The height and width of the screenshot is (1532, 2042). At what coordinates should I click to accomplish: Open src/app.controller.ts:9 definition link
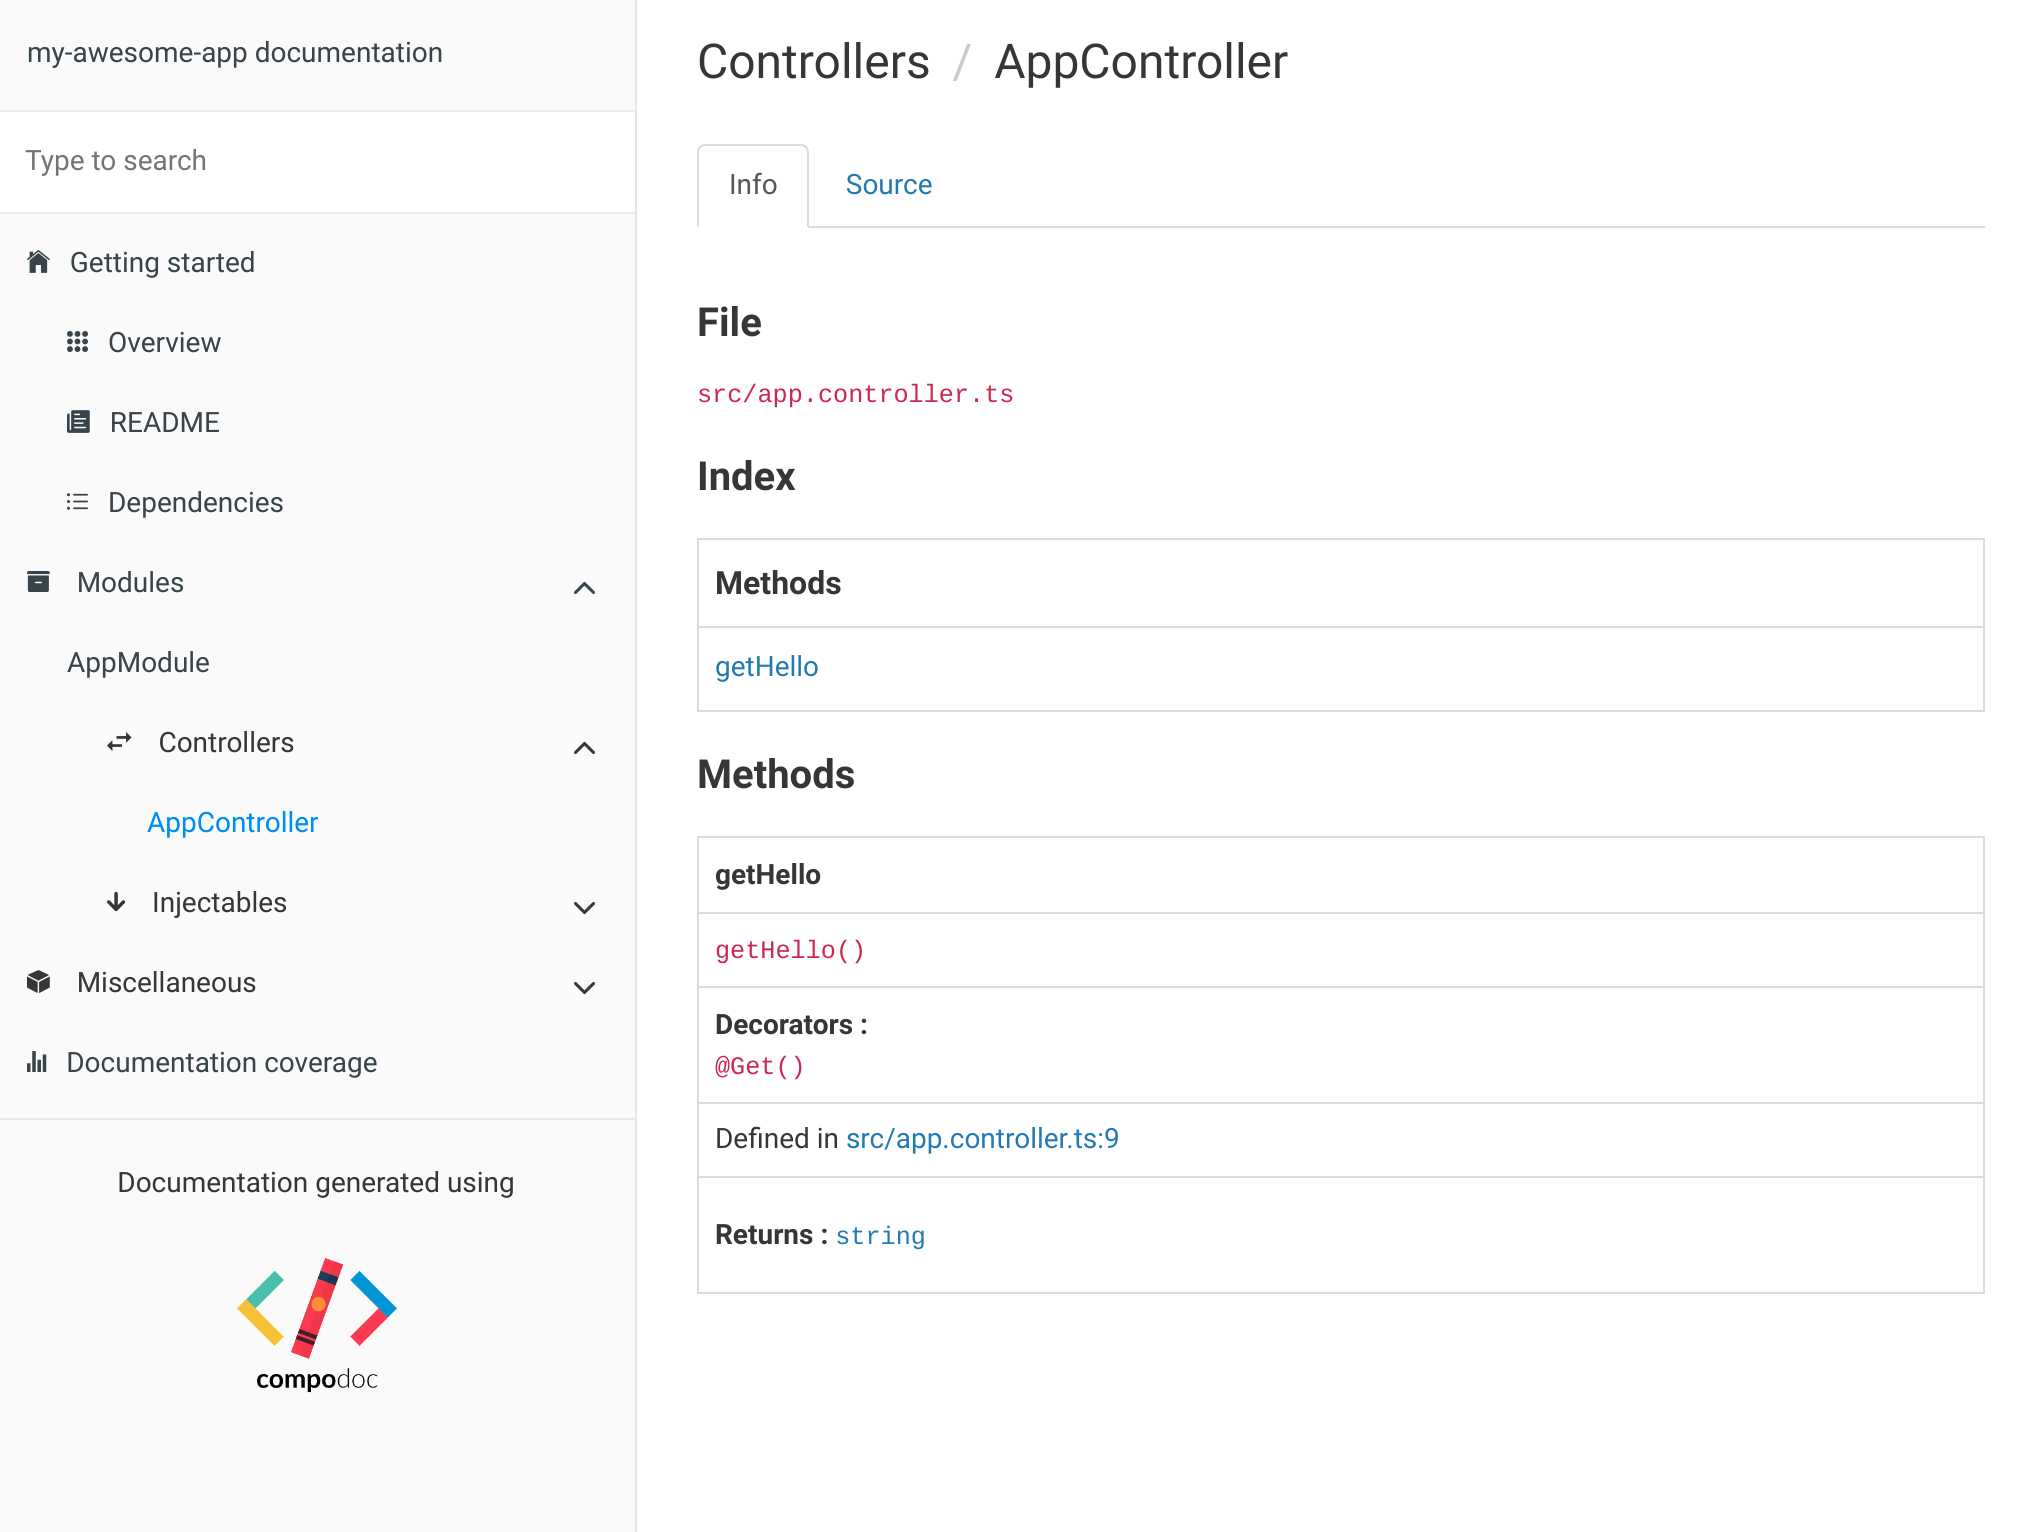[981, 1139]
